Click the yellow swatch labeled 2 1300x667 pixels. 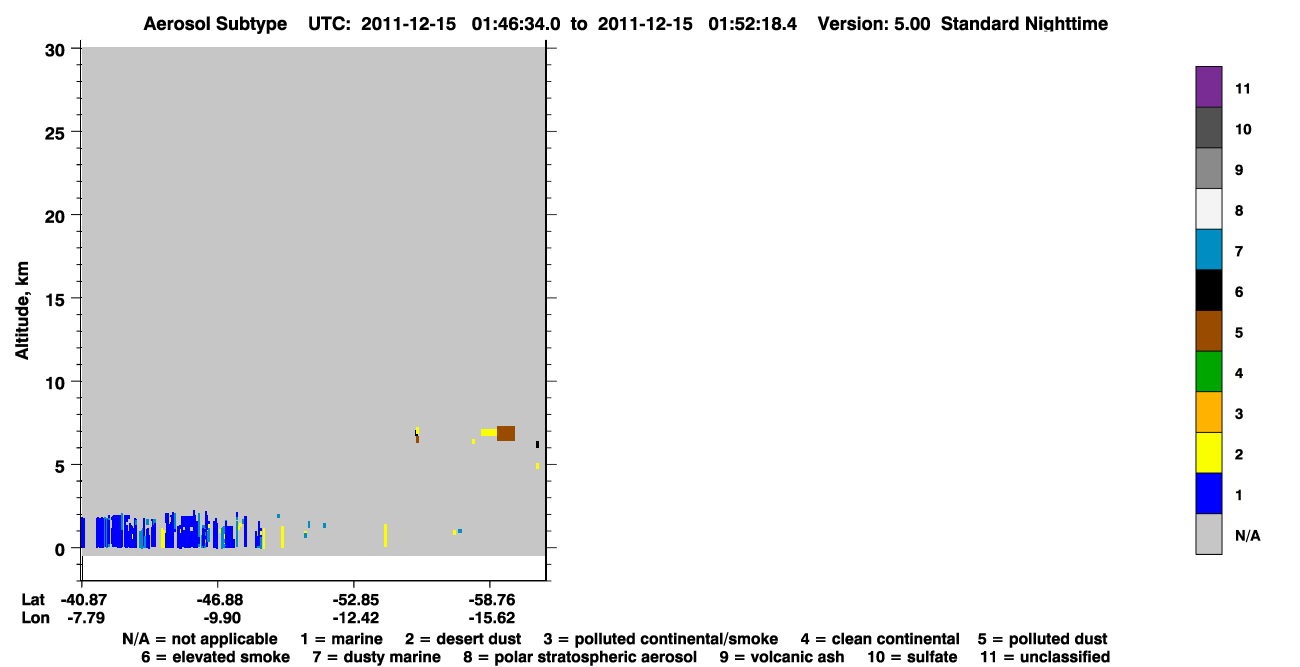tap(1208, 453)
